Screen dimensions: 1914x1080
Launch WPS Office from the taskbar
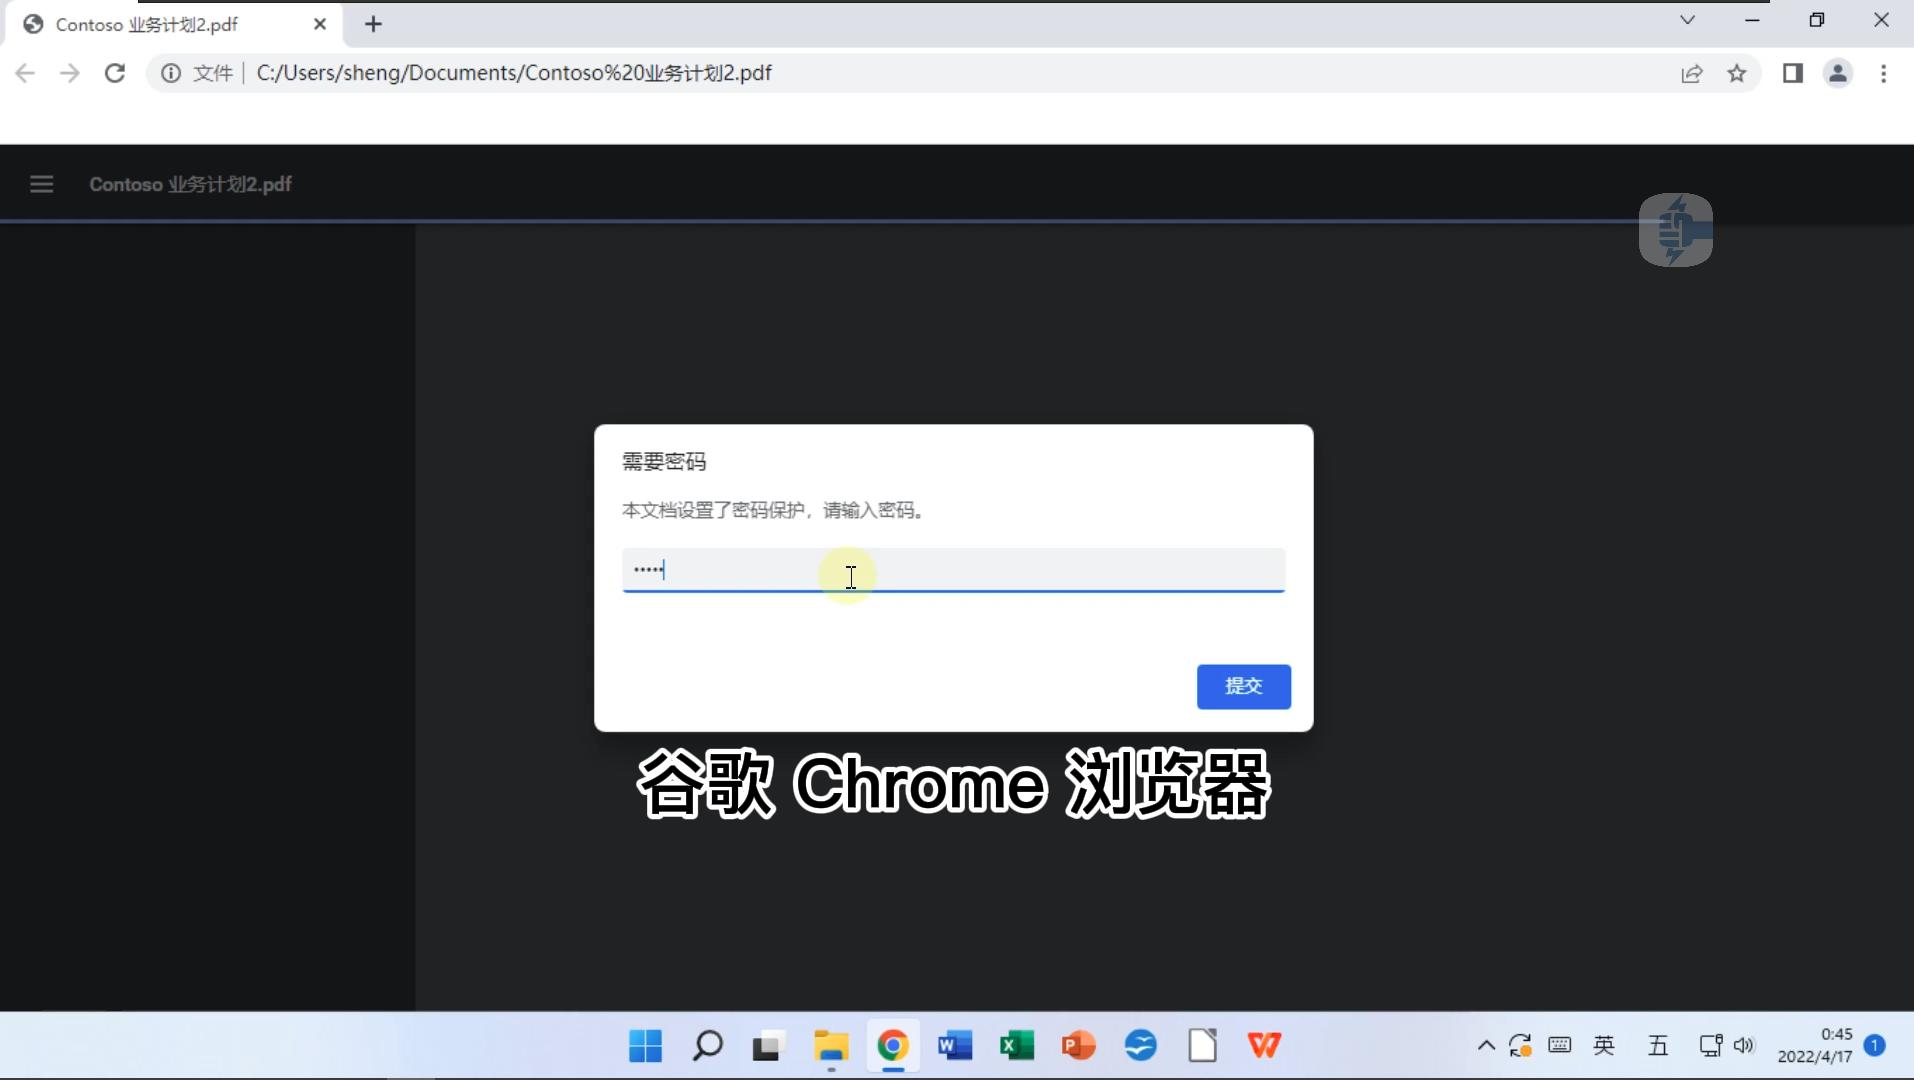click(x=1264, y=1046)
